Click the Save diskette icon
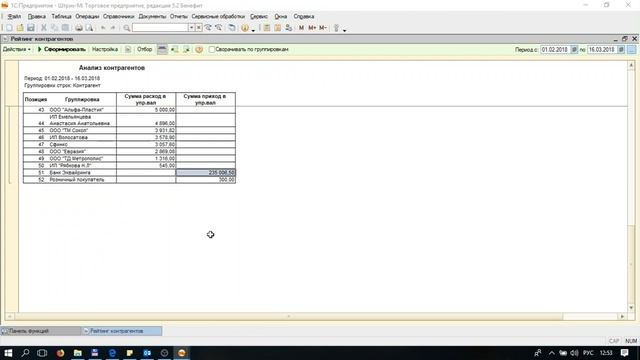Viewport: 640px width, 360px height. pos(31,28)
